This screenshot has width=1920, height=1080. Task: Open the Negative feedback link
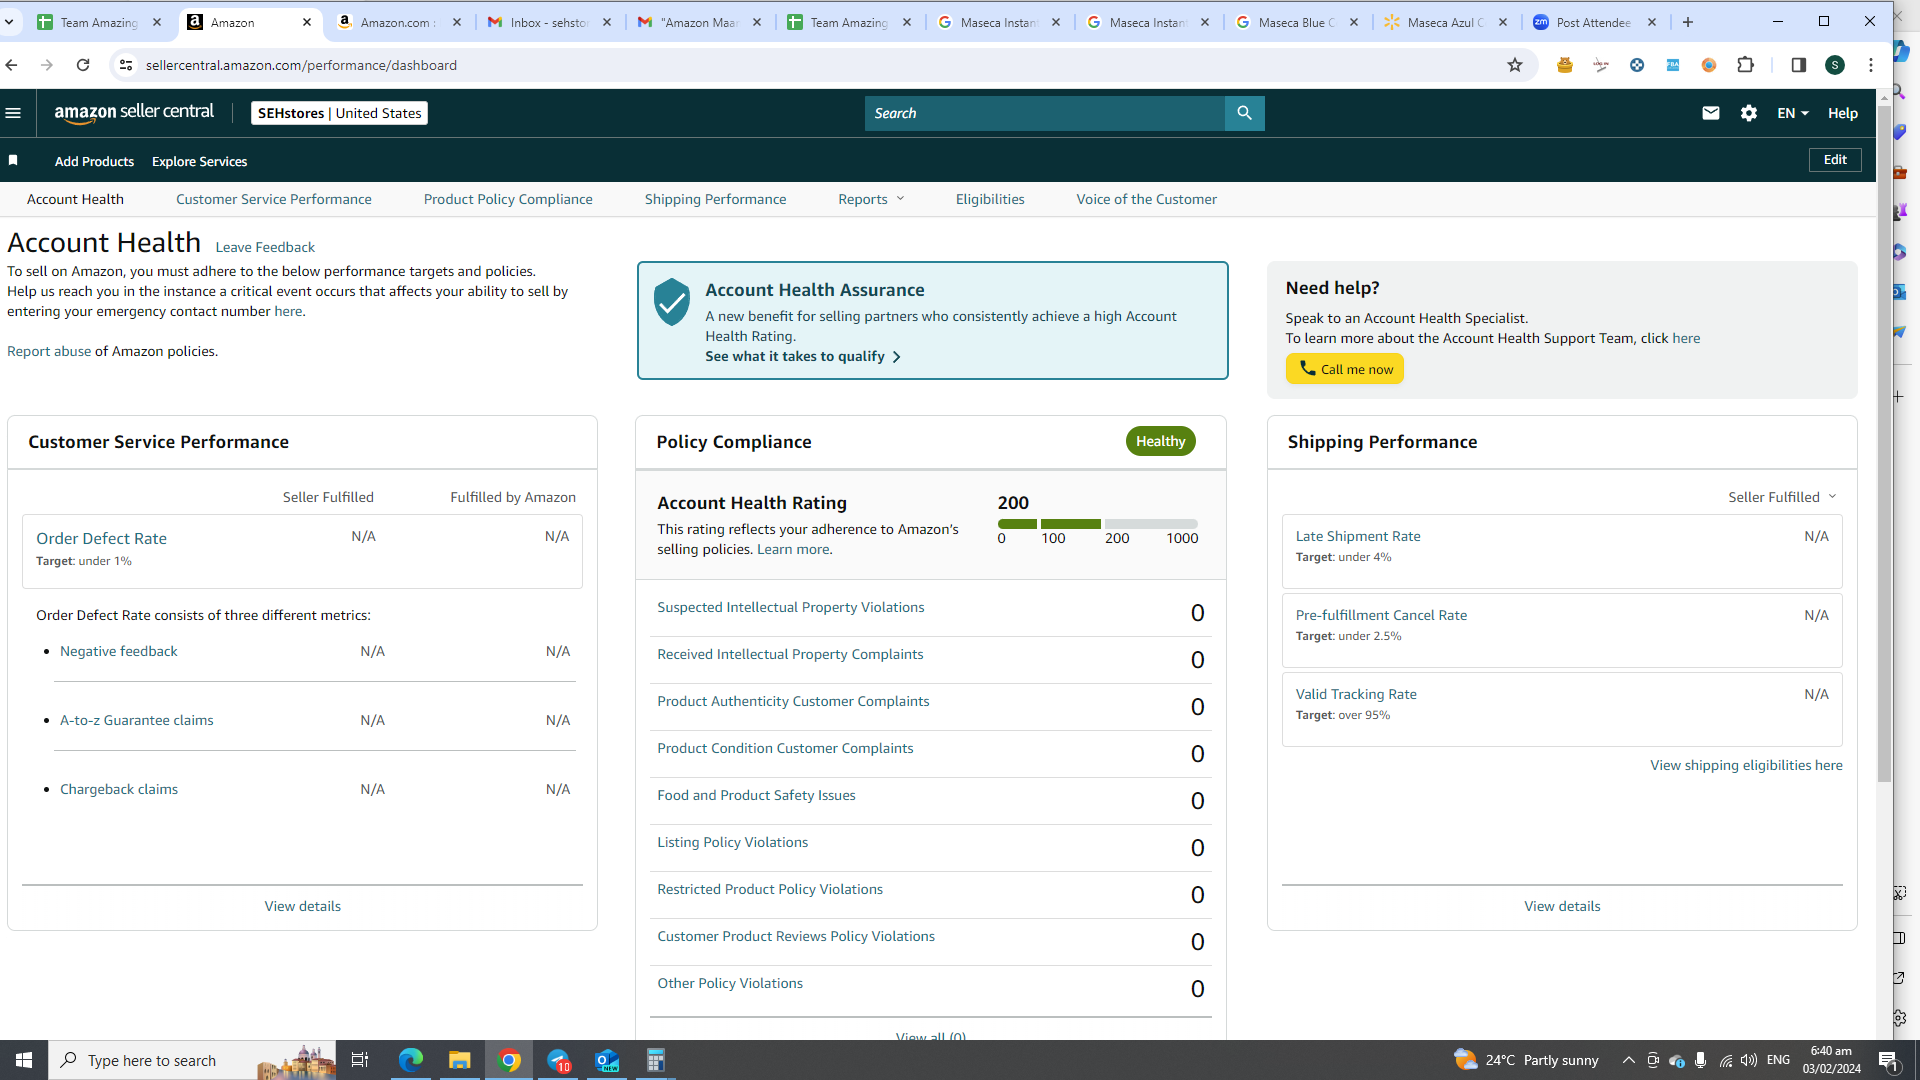[118, 651]
